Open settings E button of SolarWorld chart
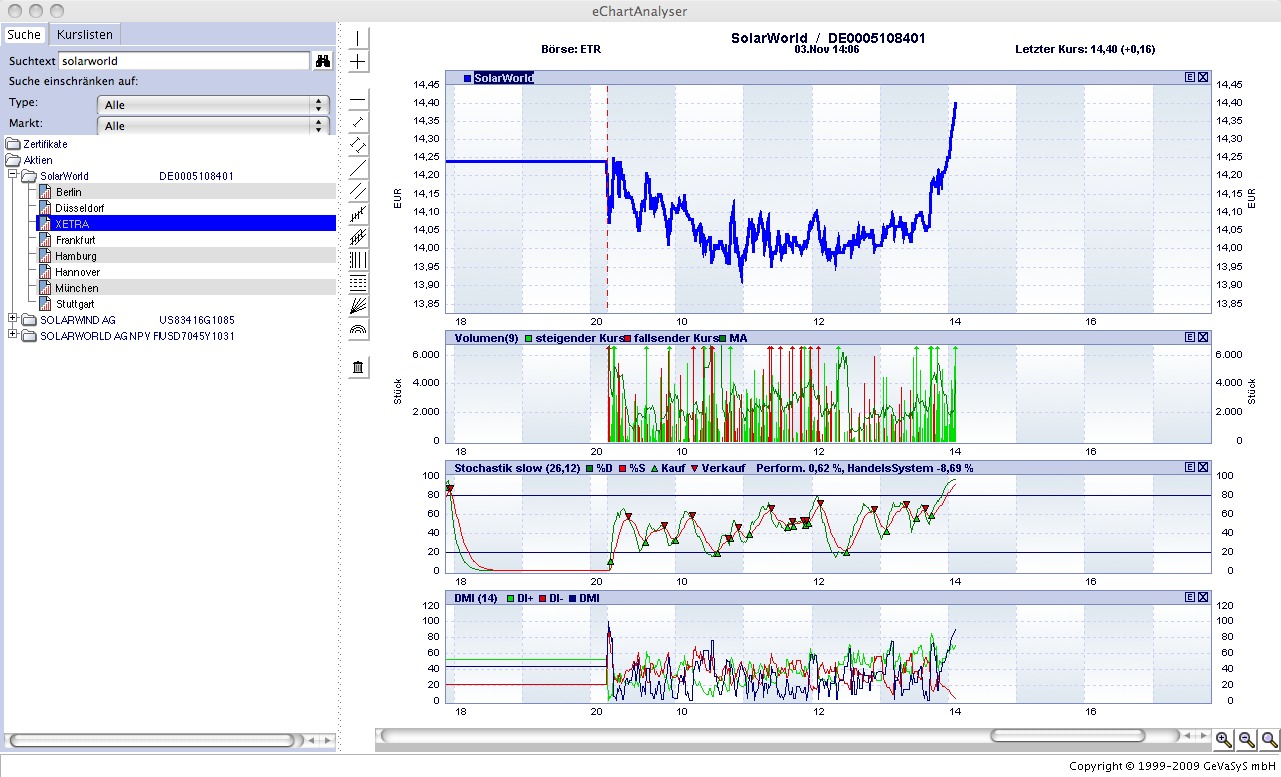Image resolution: width=1281 pixels, height=777 pixels. 1190,77
